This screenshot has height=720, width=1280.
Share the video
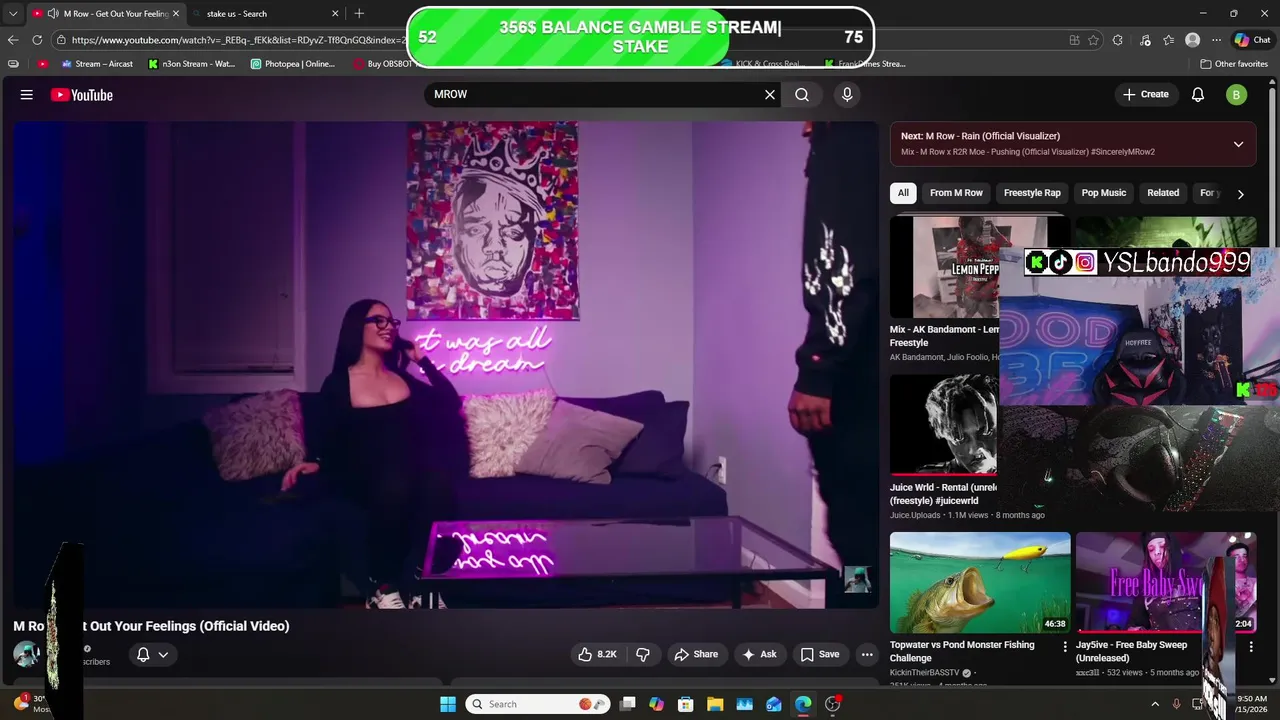tap(696, 654)
